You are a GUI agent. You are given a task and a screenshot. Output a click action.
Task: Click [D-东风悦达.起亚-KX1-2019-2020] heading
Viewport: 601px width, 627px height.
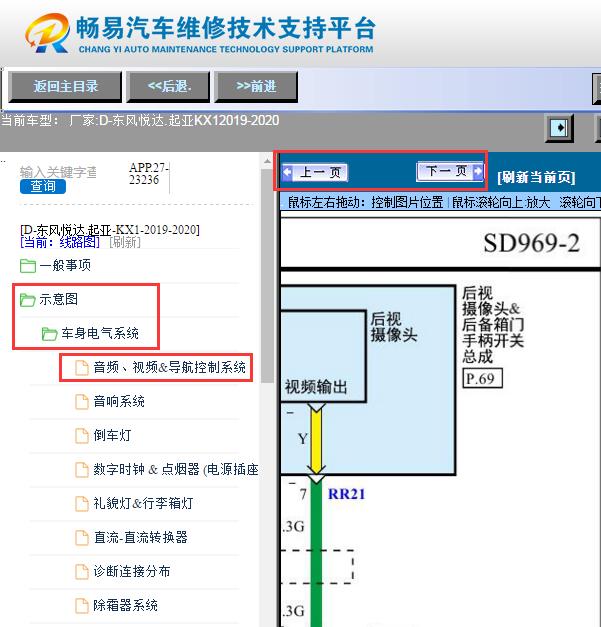[110, 230]
